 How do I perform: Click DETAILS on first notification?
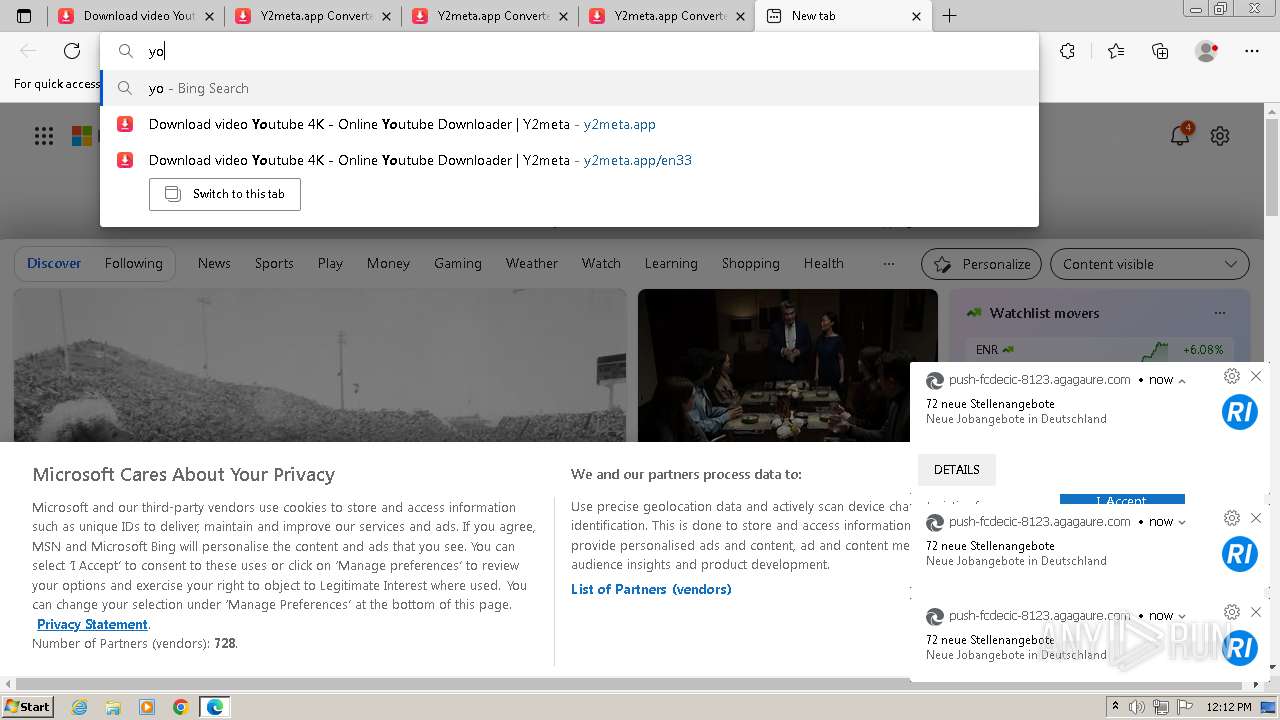(x=957, y=469)
